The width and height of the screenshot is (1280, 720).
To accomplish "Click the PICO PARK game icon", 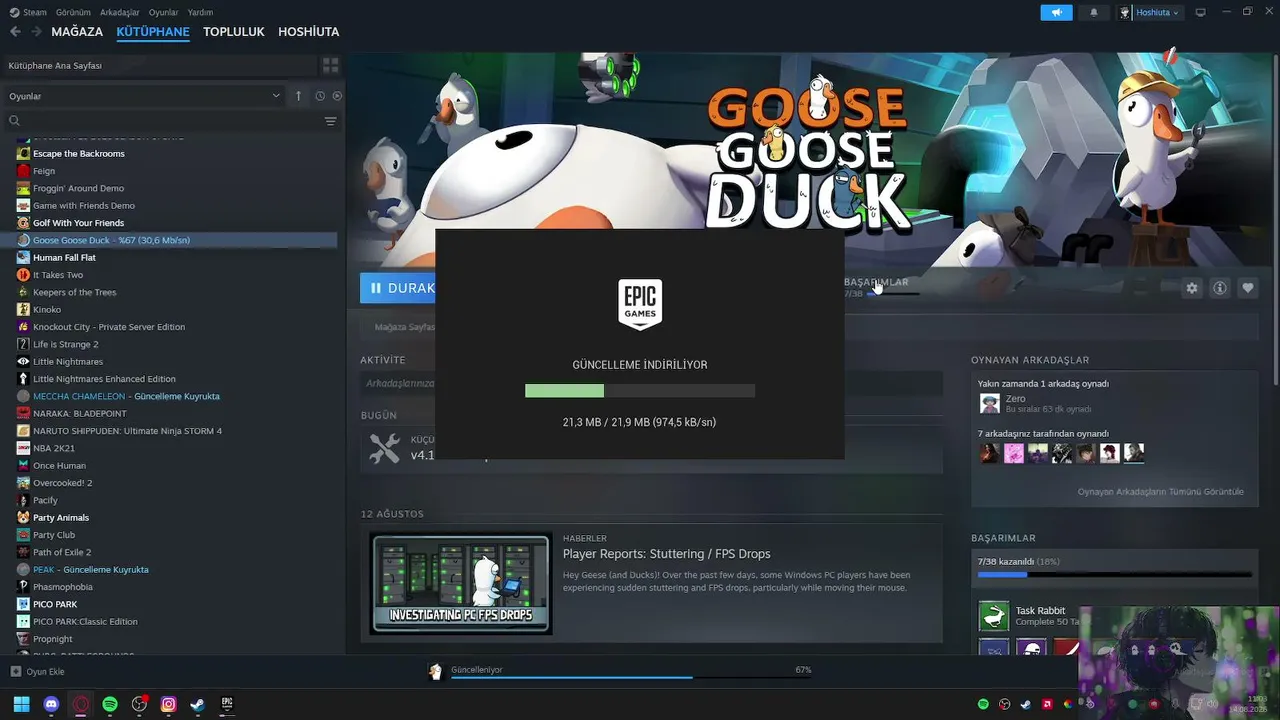I will (23, 604).
